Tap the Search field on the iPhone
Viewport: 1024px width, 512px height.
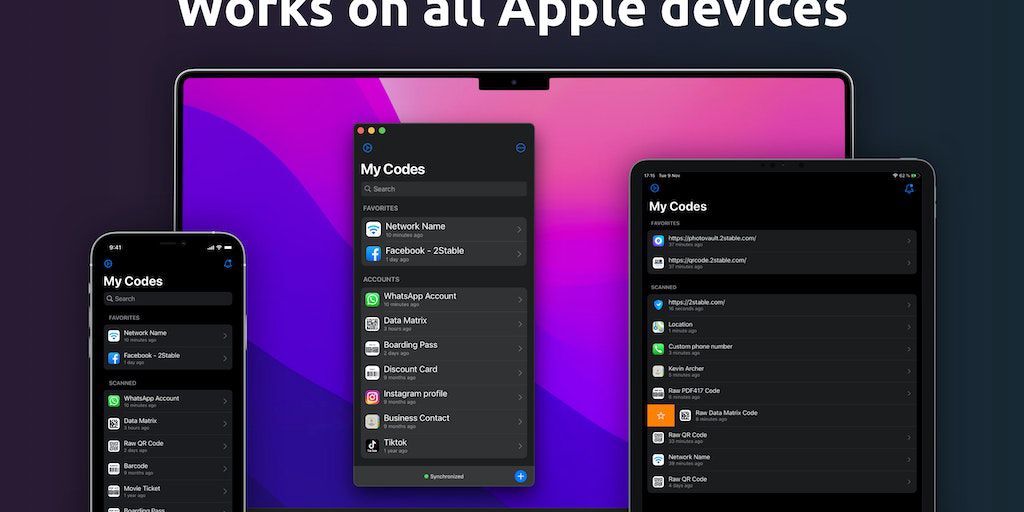click(x=168, y=298)
